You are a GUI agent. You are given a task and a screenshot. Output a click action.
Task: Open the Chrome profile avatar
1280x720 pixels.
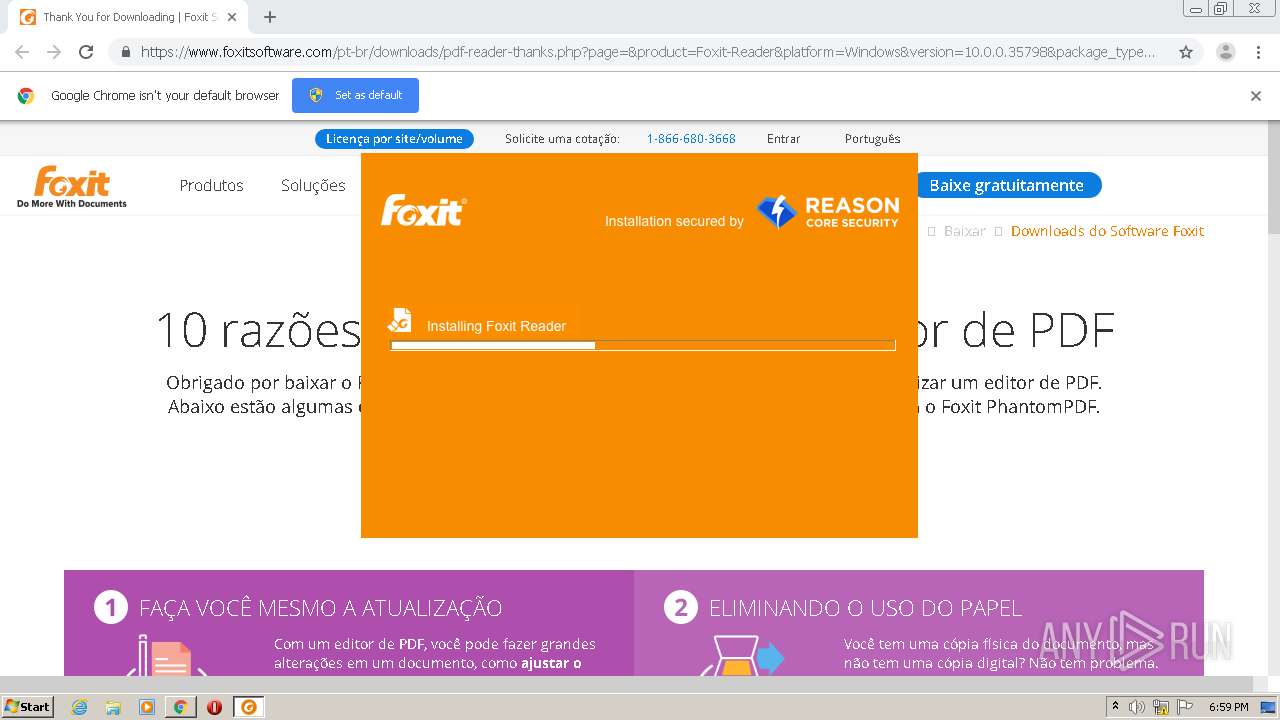click(x=1226, y=52)
